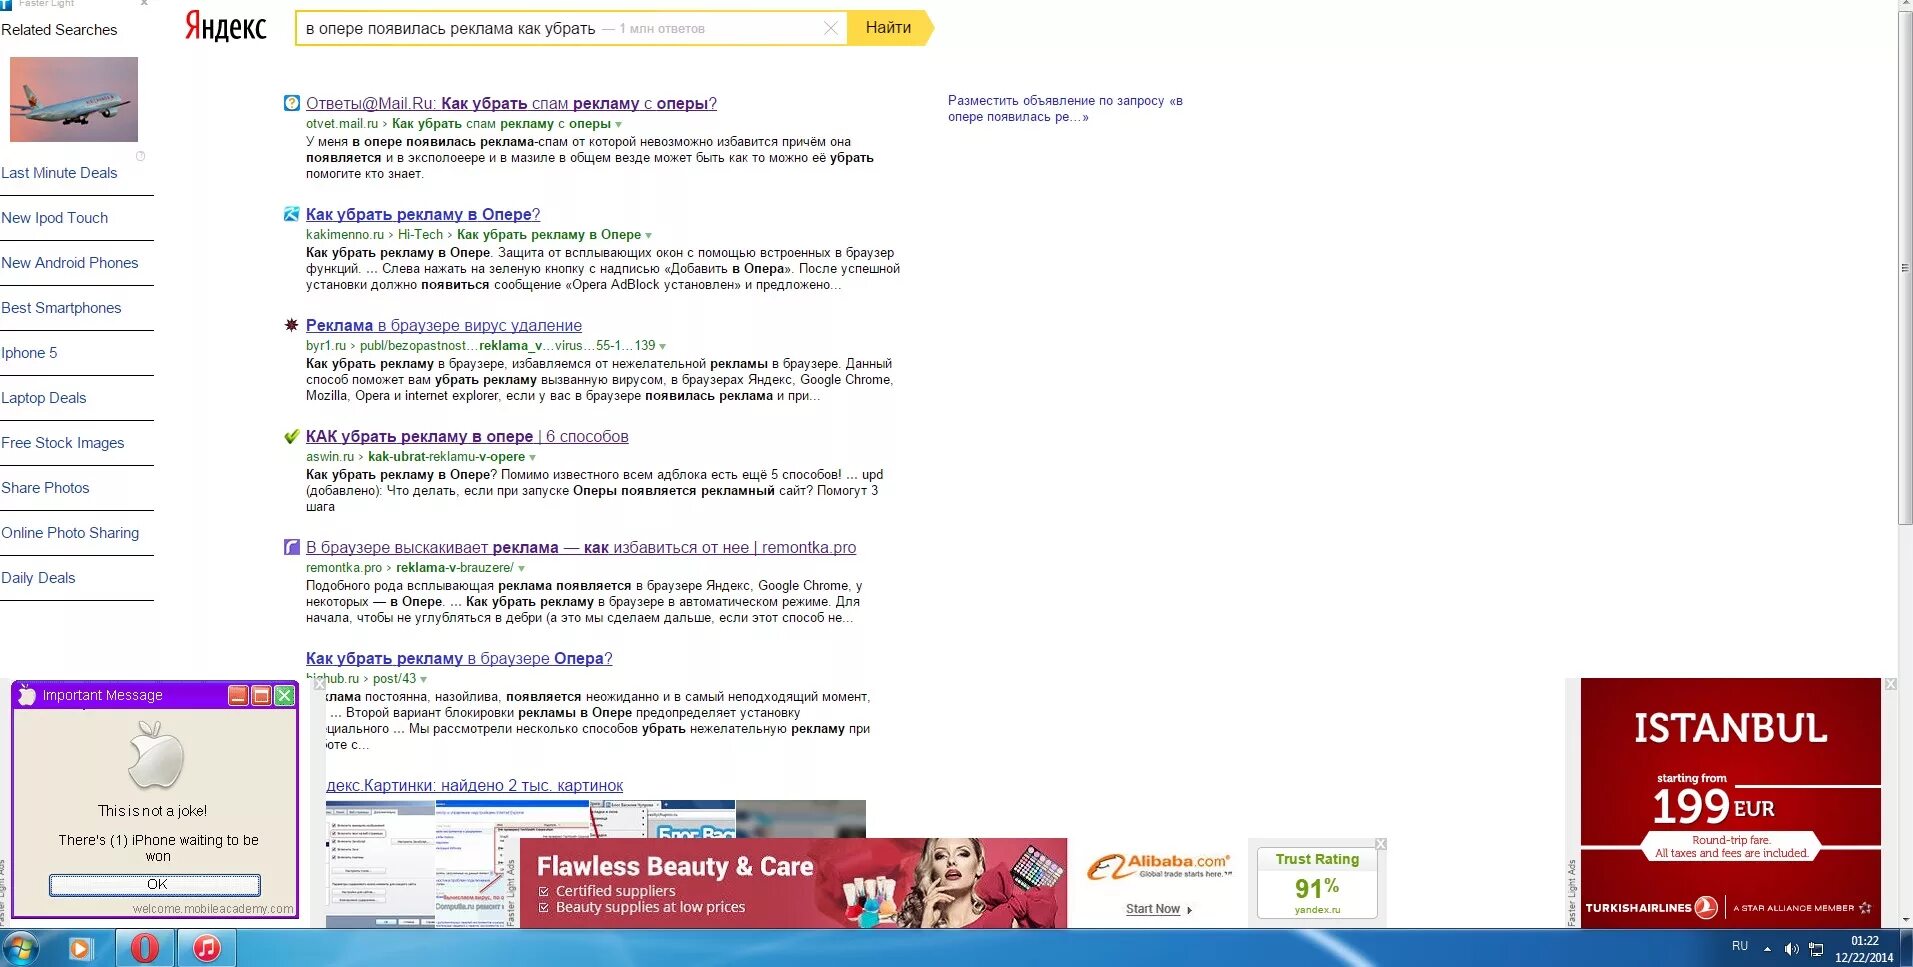This screenshot has width=1913, height=967.
Task: Close the Istanbul Turkish Airlines ad
Action: (x=1890, y=684)
